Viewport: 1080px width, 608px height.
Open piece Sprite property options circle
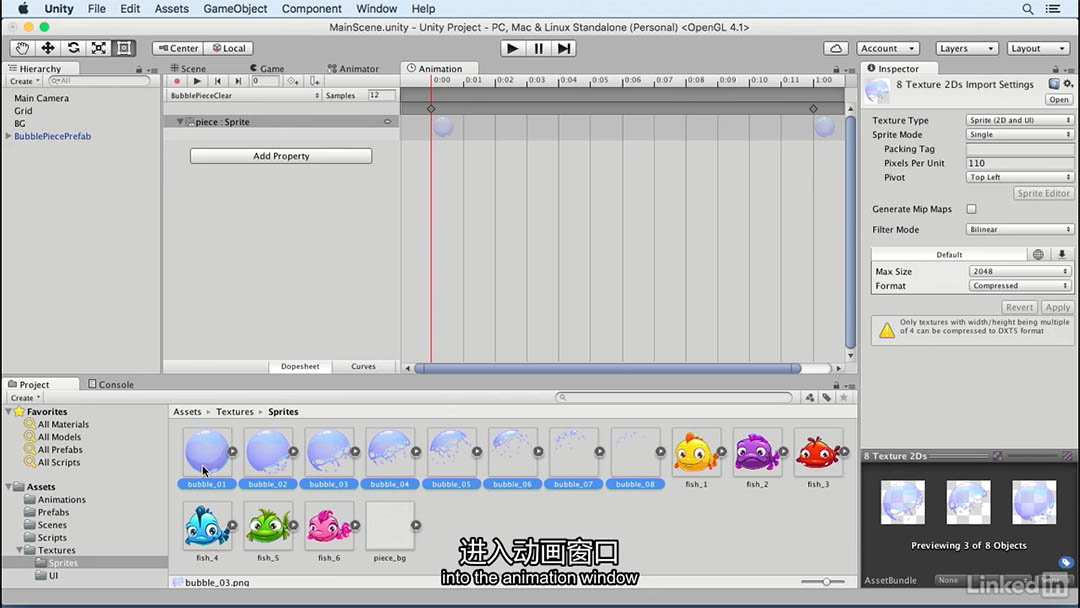click(387, 122)
